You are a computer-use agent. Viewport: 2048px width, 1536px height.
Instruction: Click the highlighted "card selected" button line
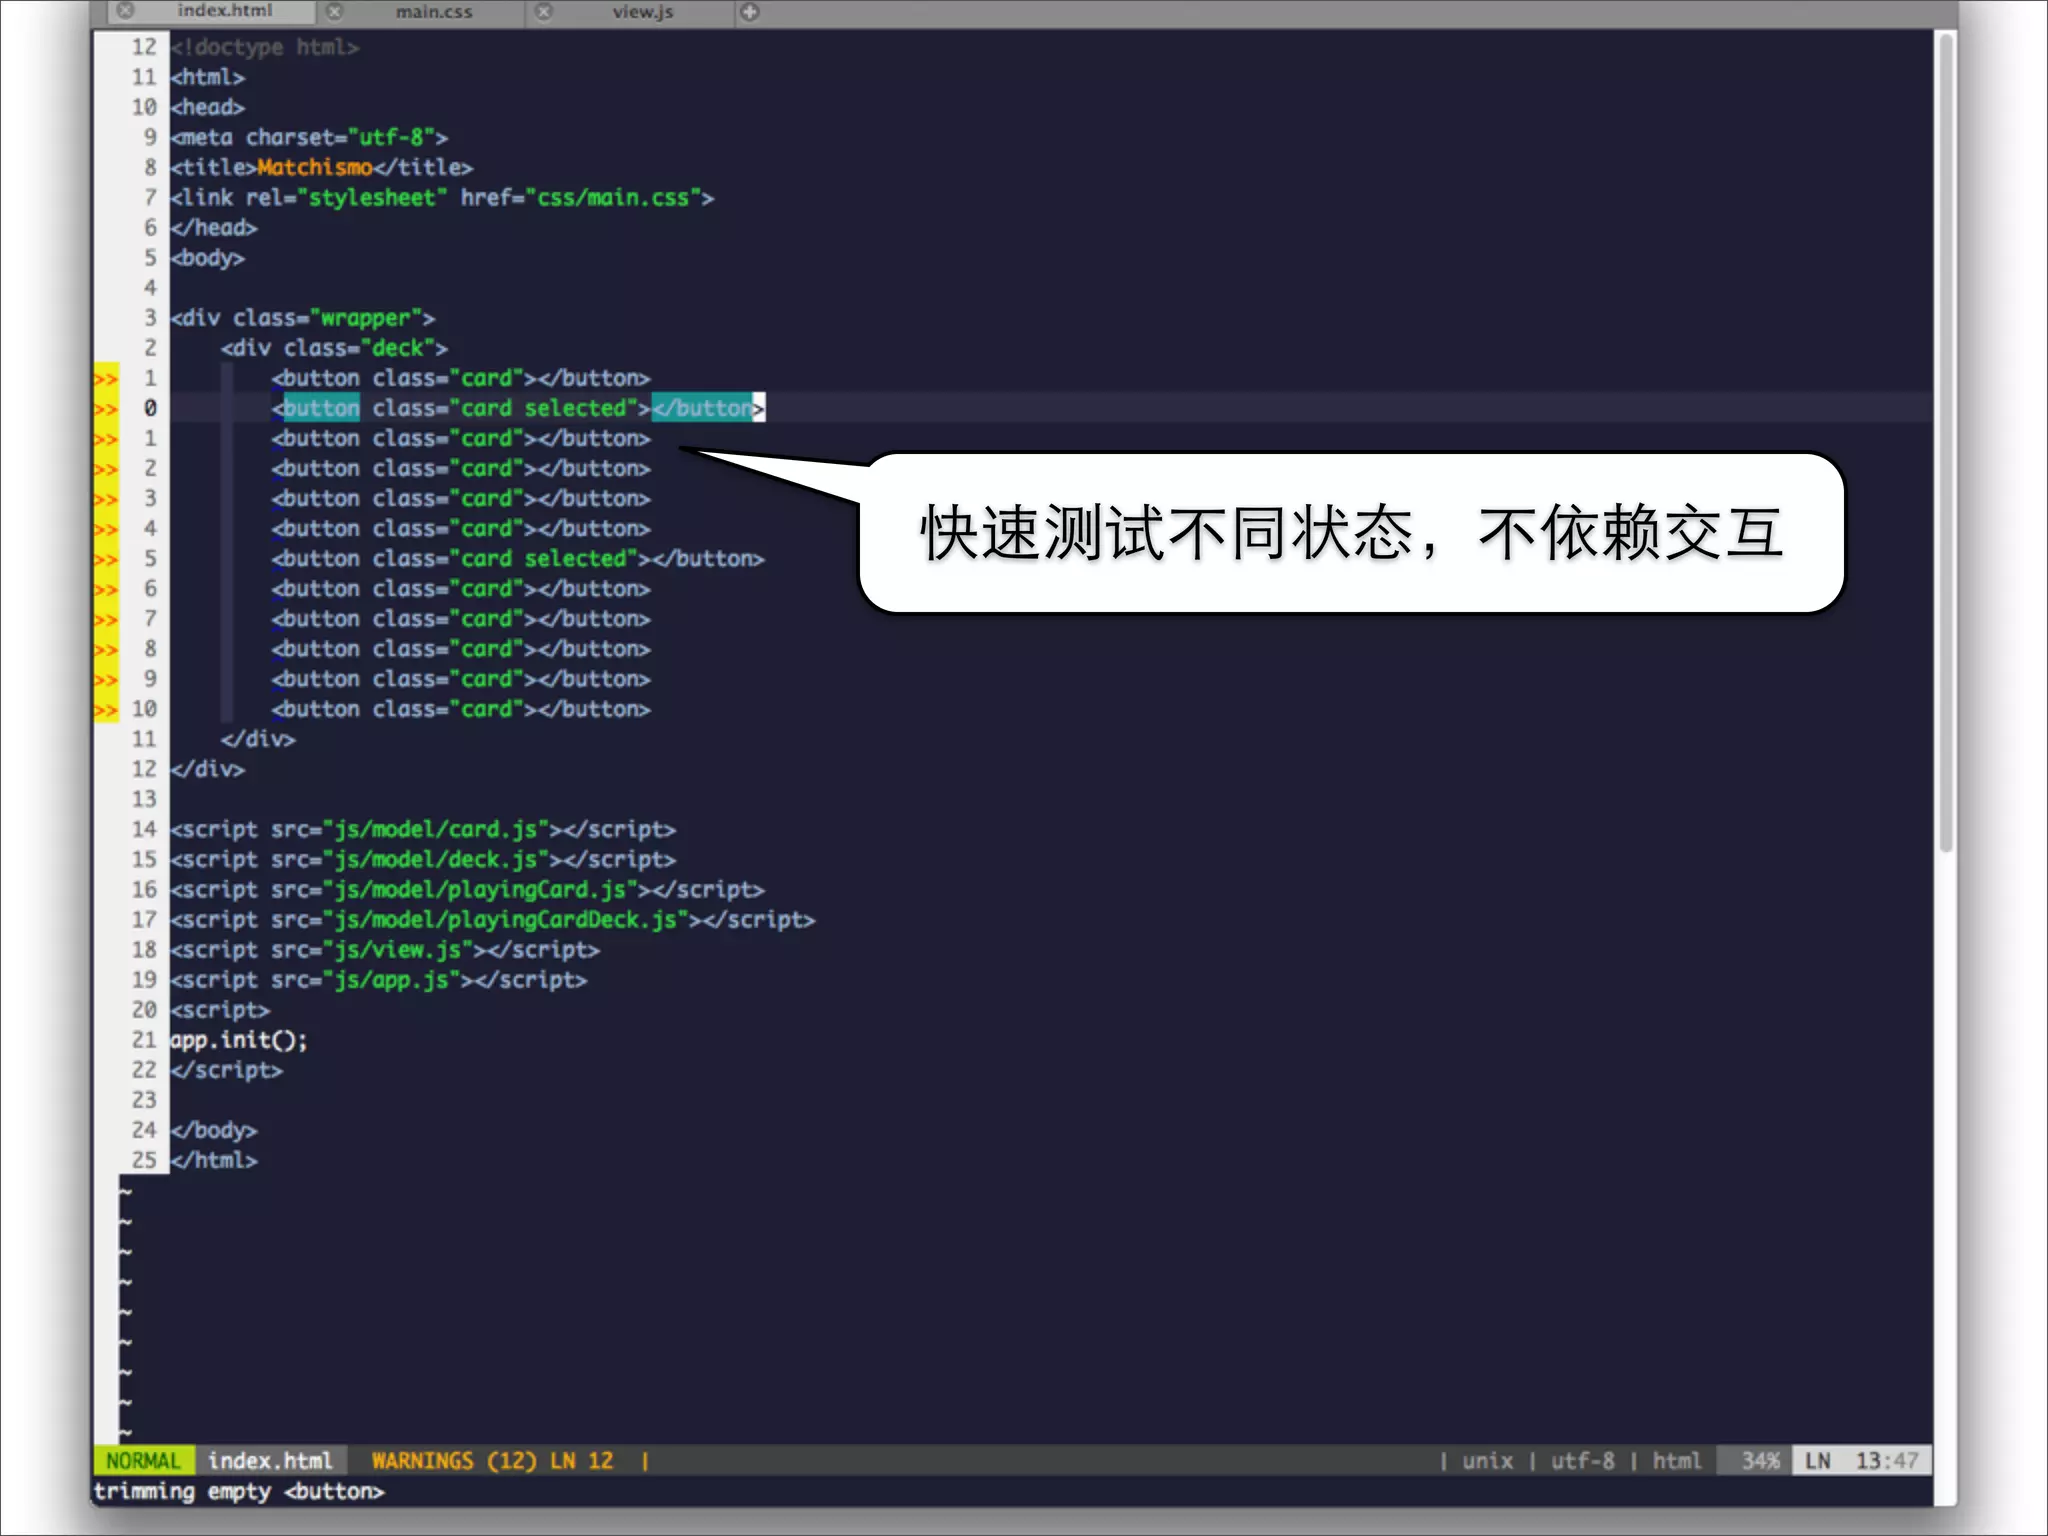518,408
